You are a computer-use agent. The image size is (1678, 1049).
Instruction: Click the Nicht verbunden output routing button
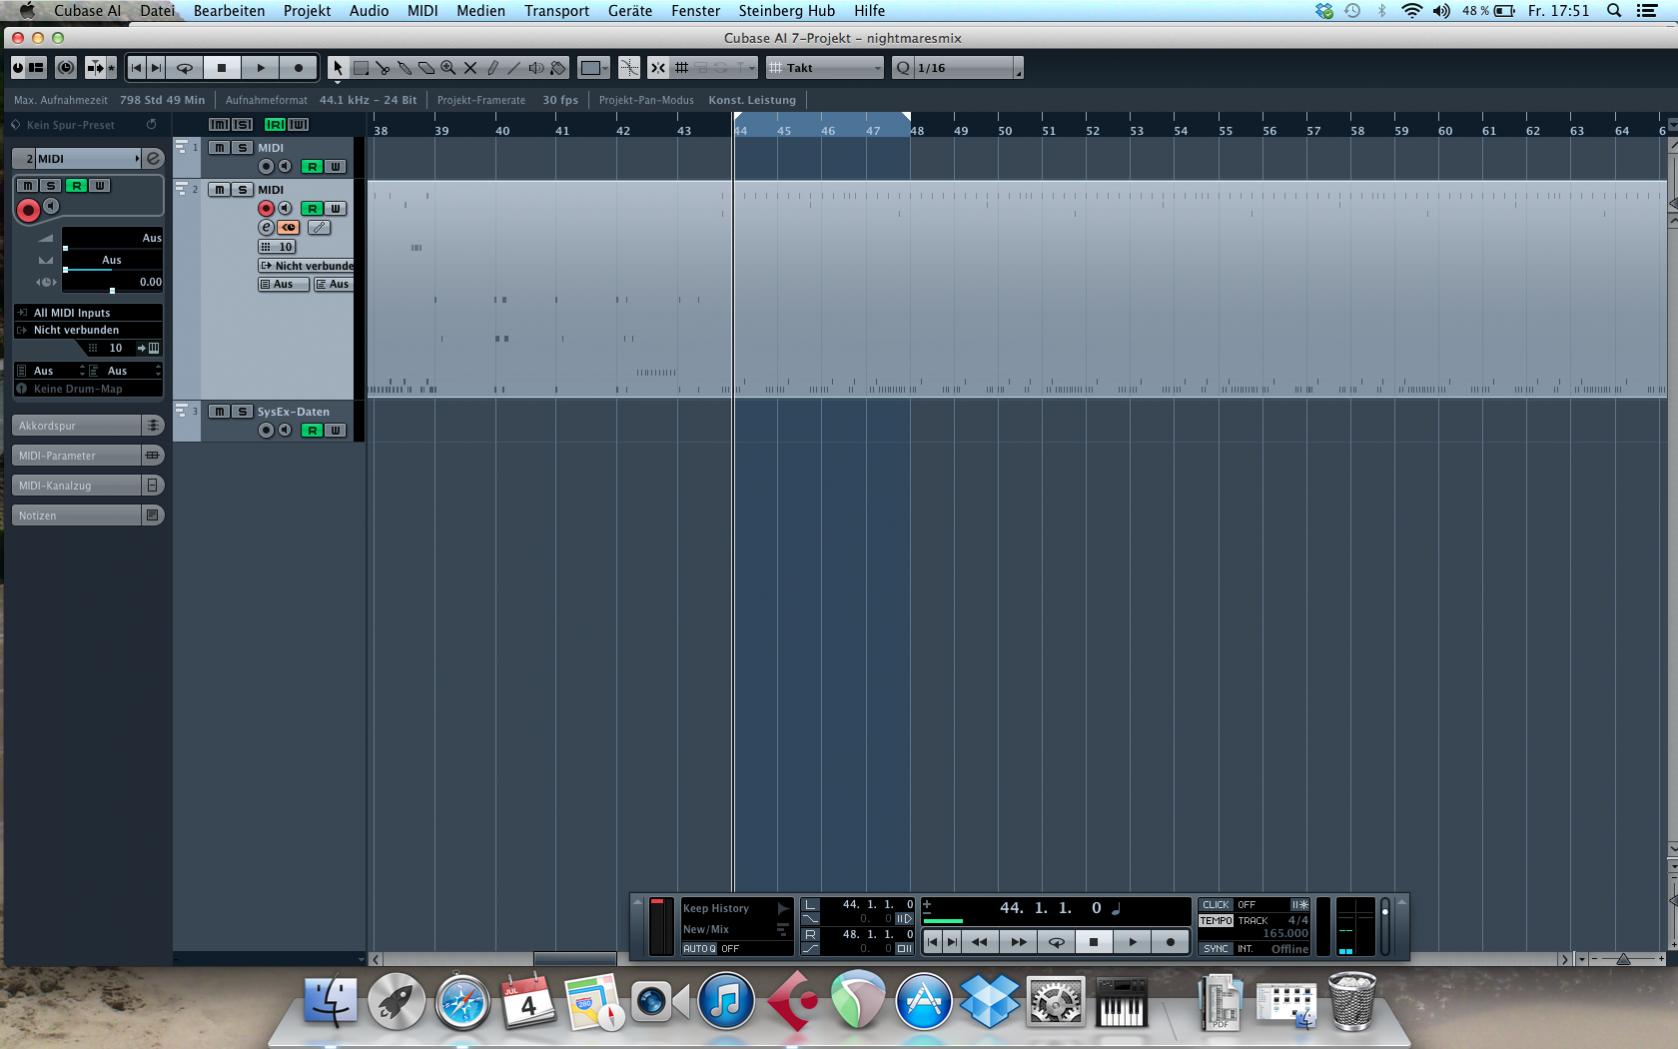tap(307, 266)
